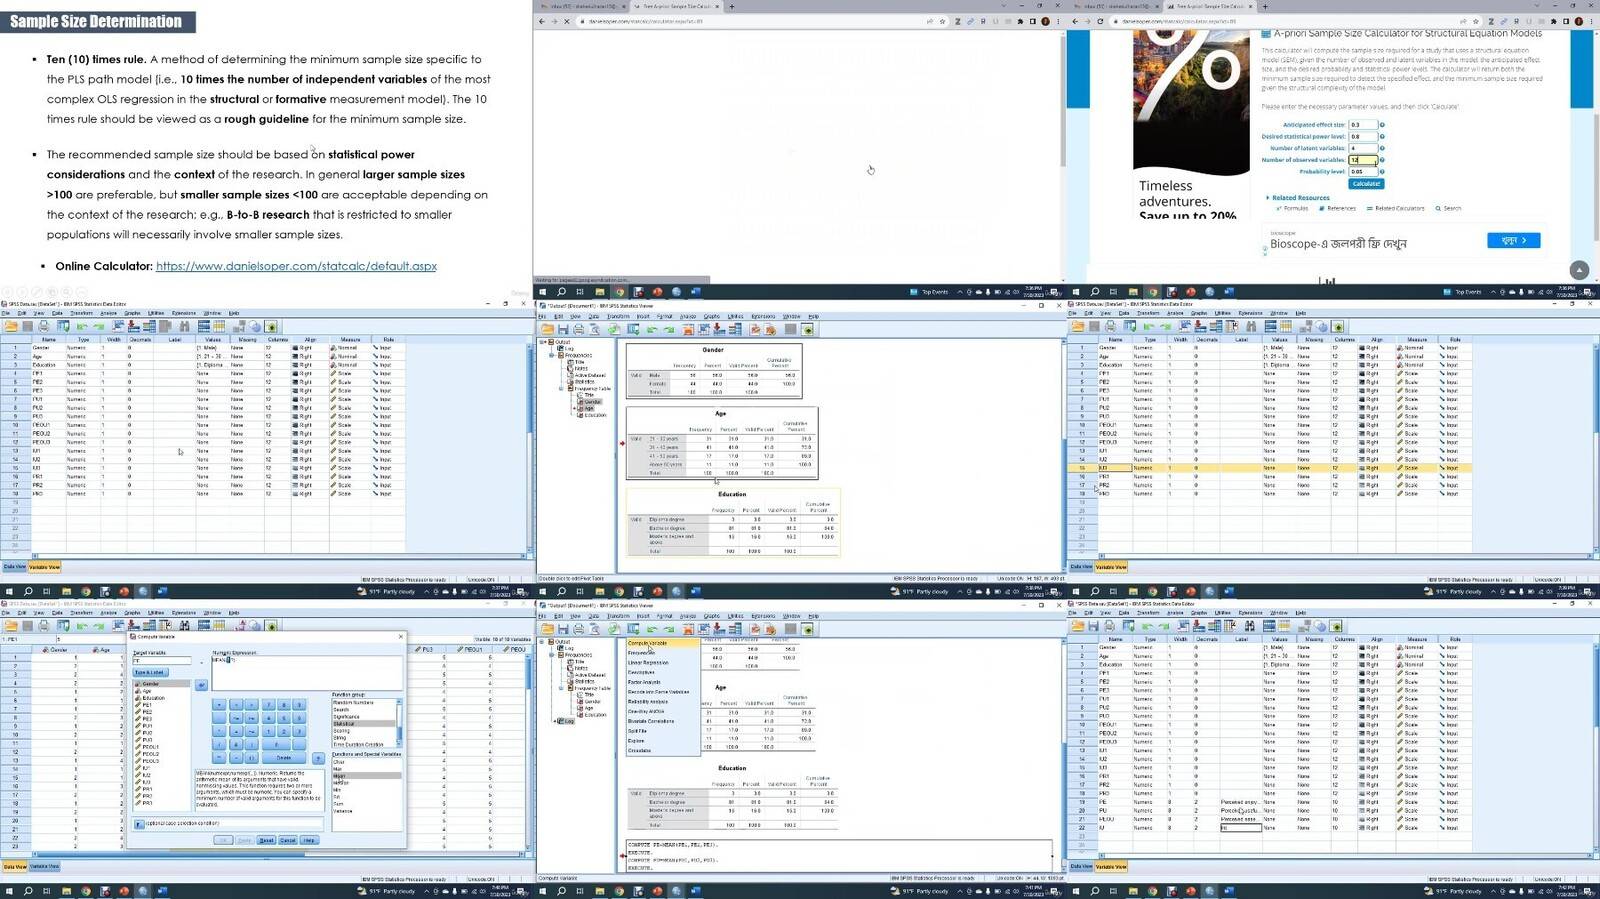Open the Format menu in Gender-table Viewer
This screenshot has height=899, width=1600.
pyautogui.click(x=664, y=316)
